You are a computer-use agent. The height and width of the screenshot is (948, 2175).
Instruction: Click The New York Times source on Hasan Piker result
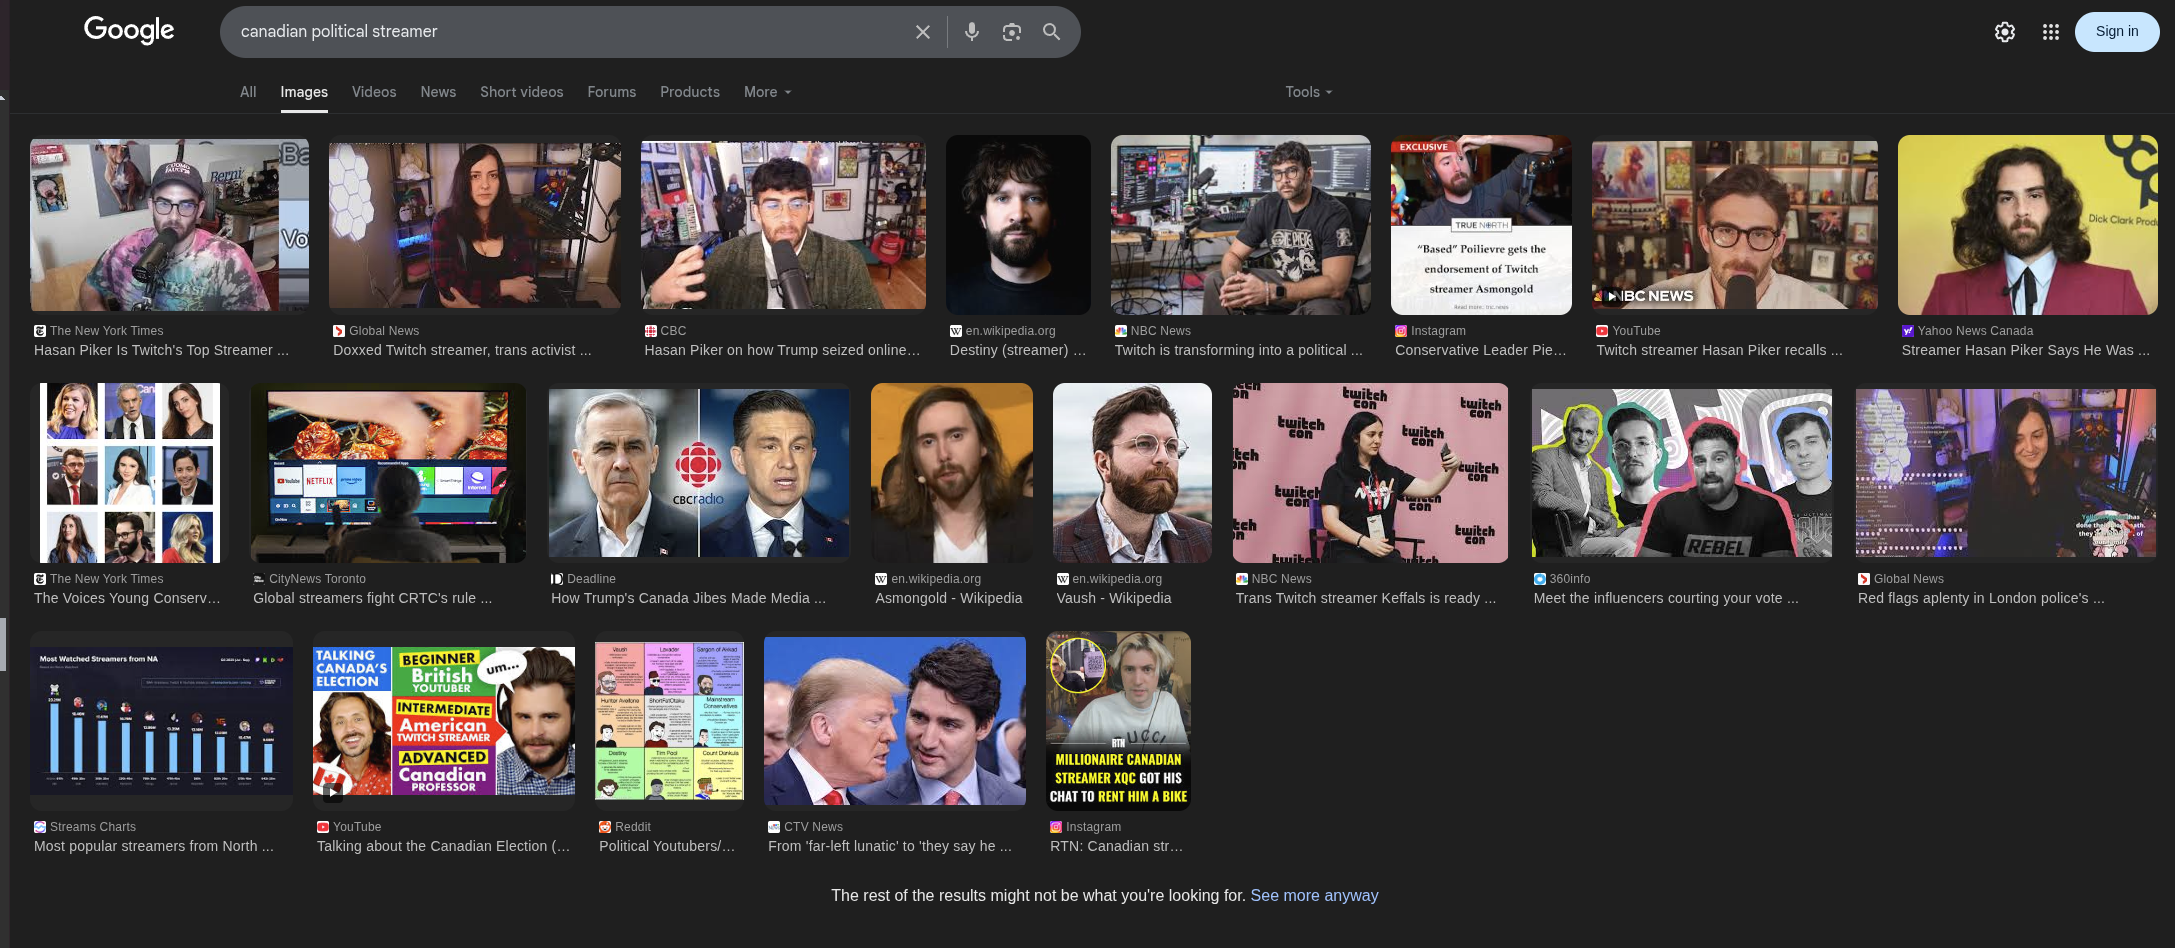[x=106, y=331]
